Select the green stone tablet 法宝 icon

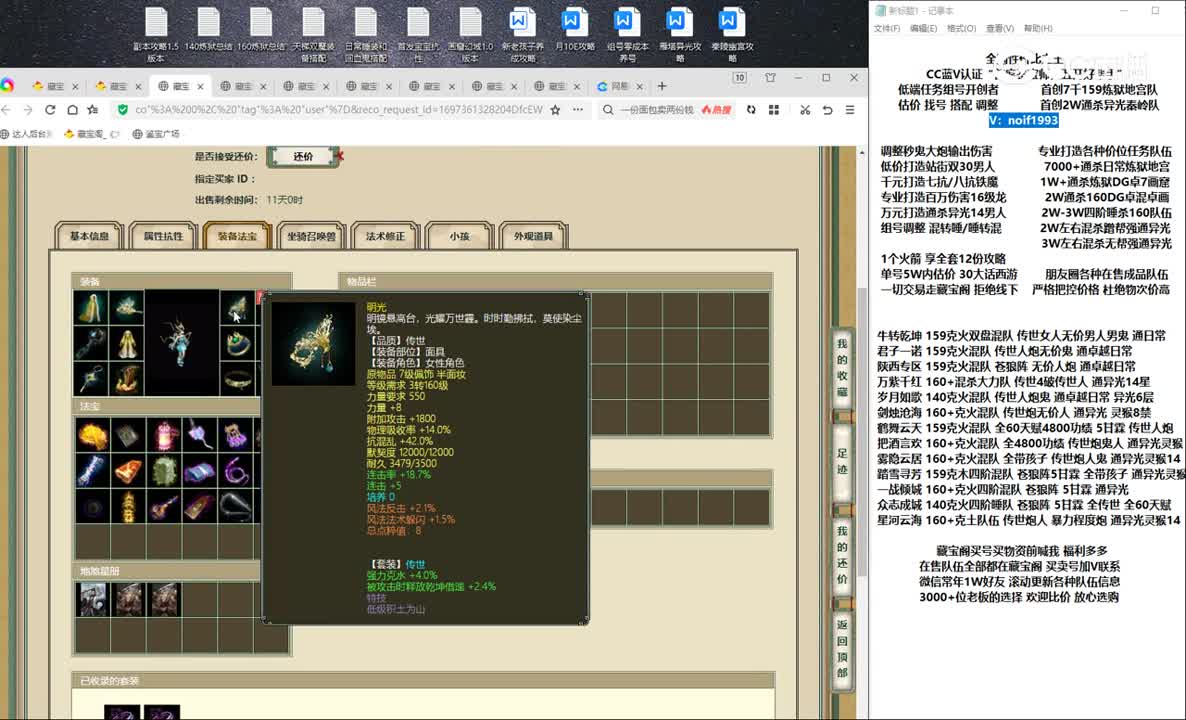point(164,470)
